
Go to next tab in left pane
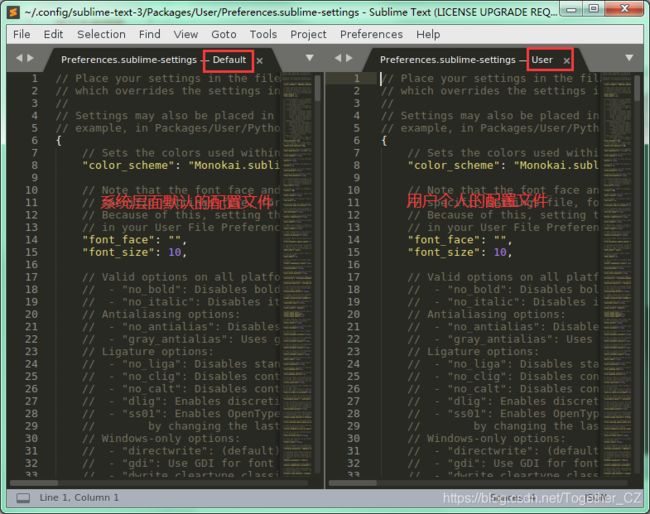(x=30, y=58)
